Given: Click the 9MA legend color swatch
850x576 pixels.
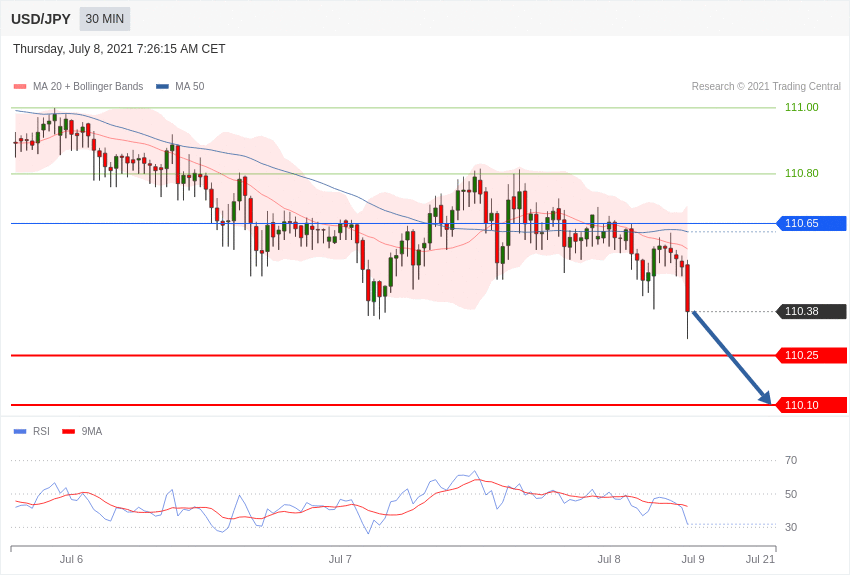Looking at the screenshot, I should 68,432.
